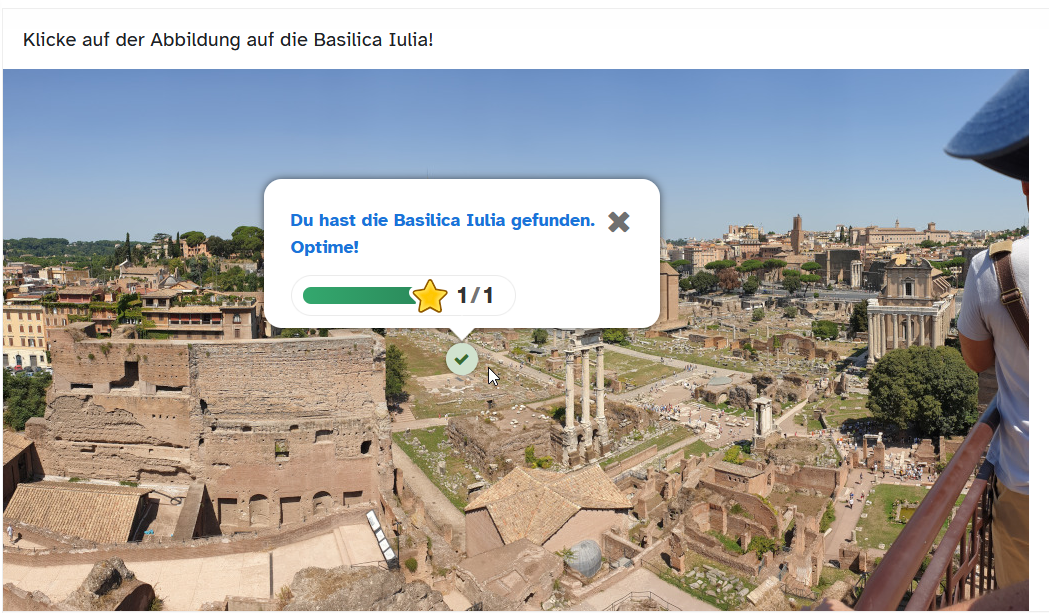The image size is (1049, 613).
Task: Click the "1/1" score counter
Action: pyautogui.click(x=475, y=296)
